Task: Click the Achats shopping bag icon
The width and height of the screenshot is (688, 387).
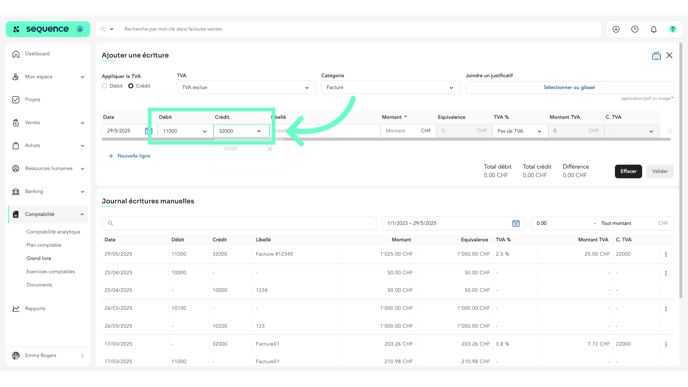Action: [x=16, y=146]
